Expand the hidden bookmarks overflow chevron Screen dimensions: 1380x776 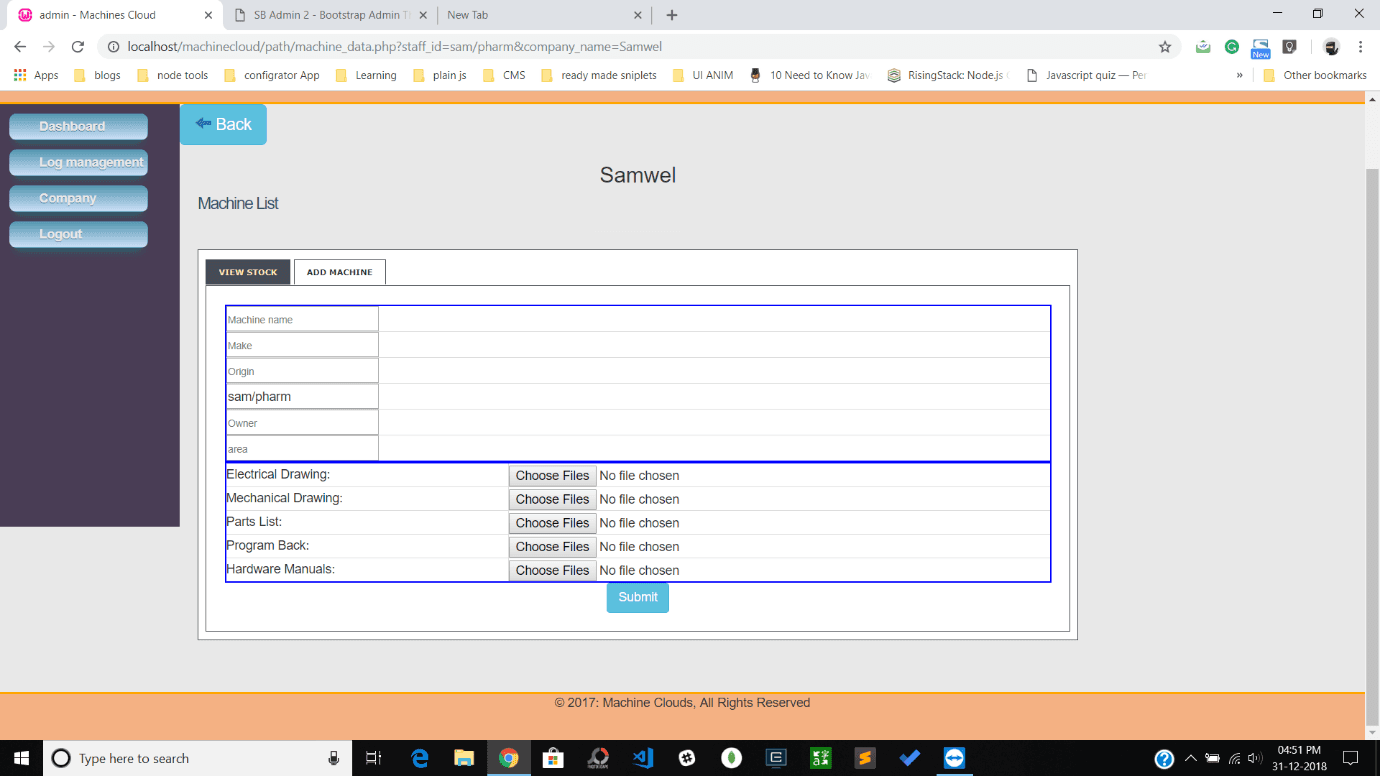point(1240,75)
